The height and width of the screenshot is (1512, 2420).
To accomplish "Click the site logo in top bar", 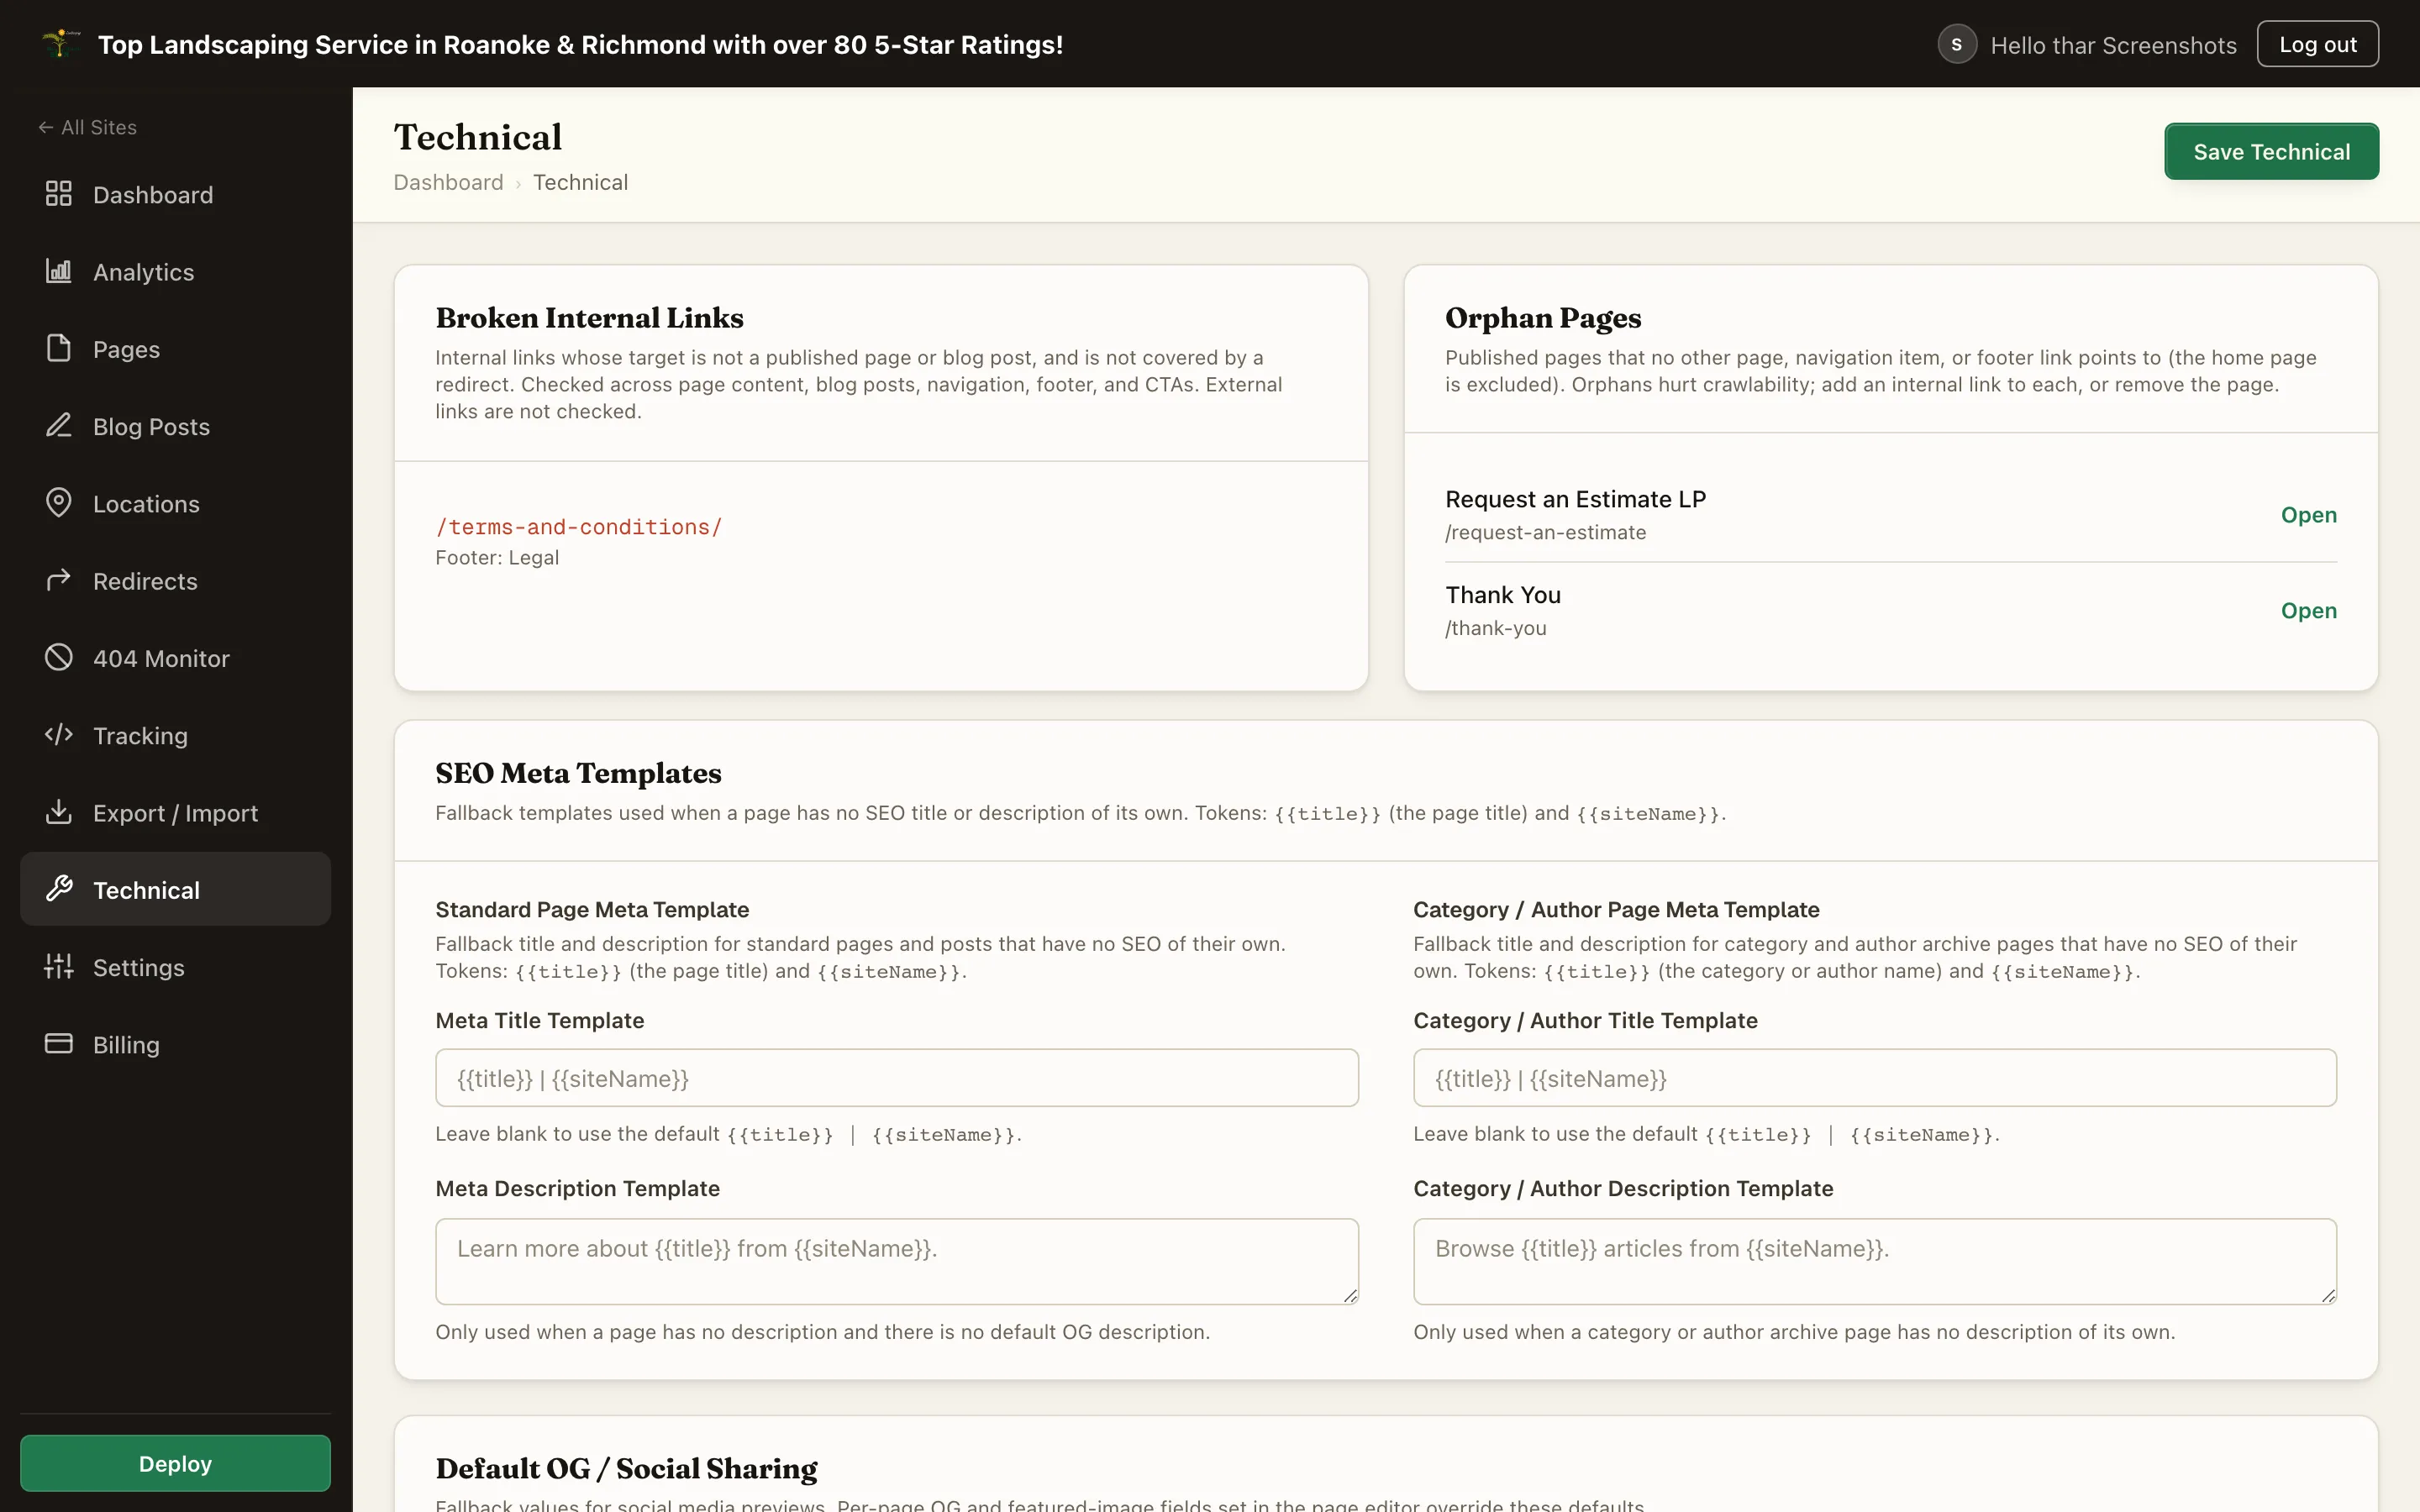I will point(60,44).
